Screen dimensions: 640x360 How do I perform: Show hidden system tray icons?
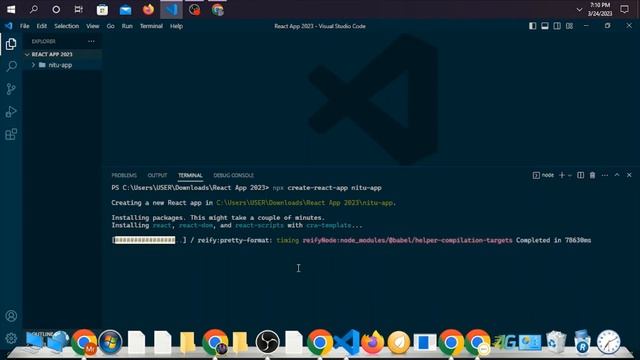[579, 9]
